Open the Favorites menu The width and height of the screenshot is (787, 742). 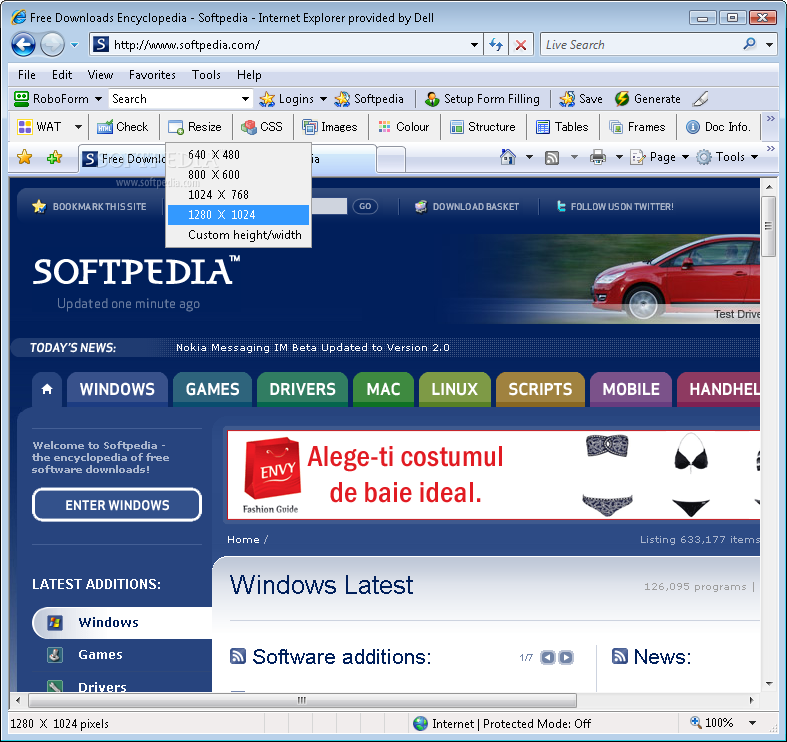point(152,75)
